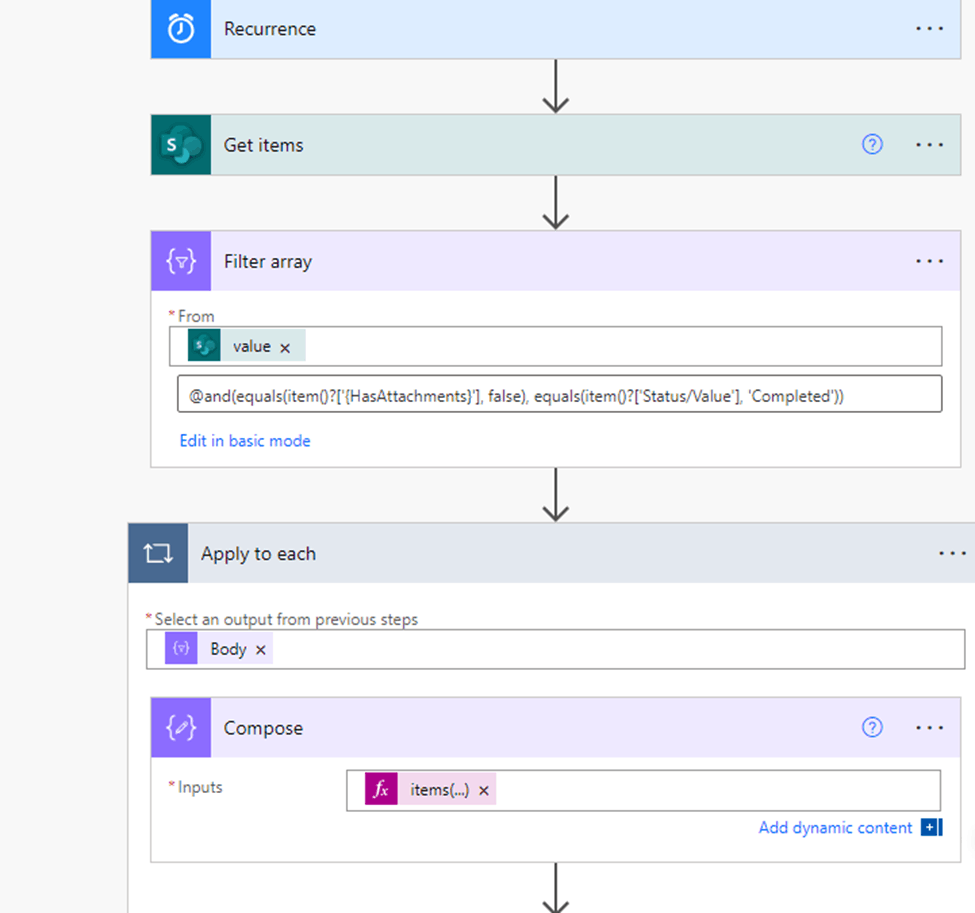The width and height of the screenshot is (975, 913).
Task: Click Add dynamic content link
Action: pyautogui.click(x=835, y=828)
